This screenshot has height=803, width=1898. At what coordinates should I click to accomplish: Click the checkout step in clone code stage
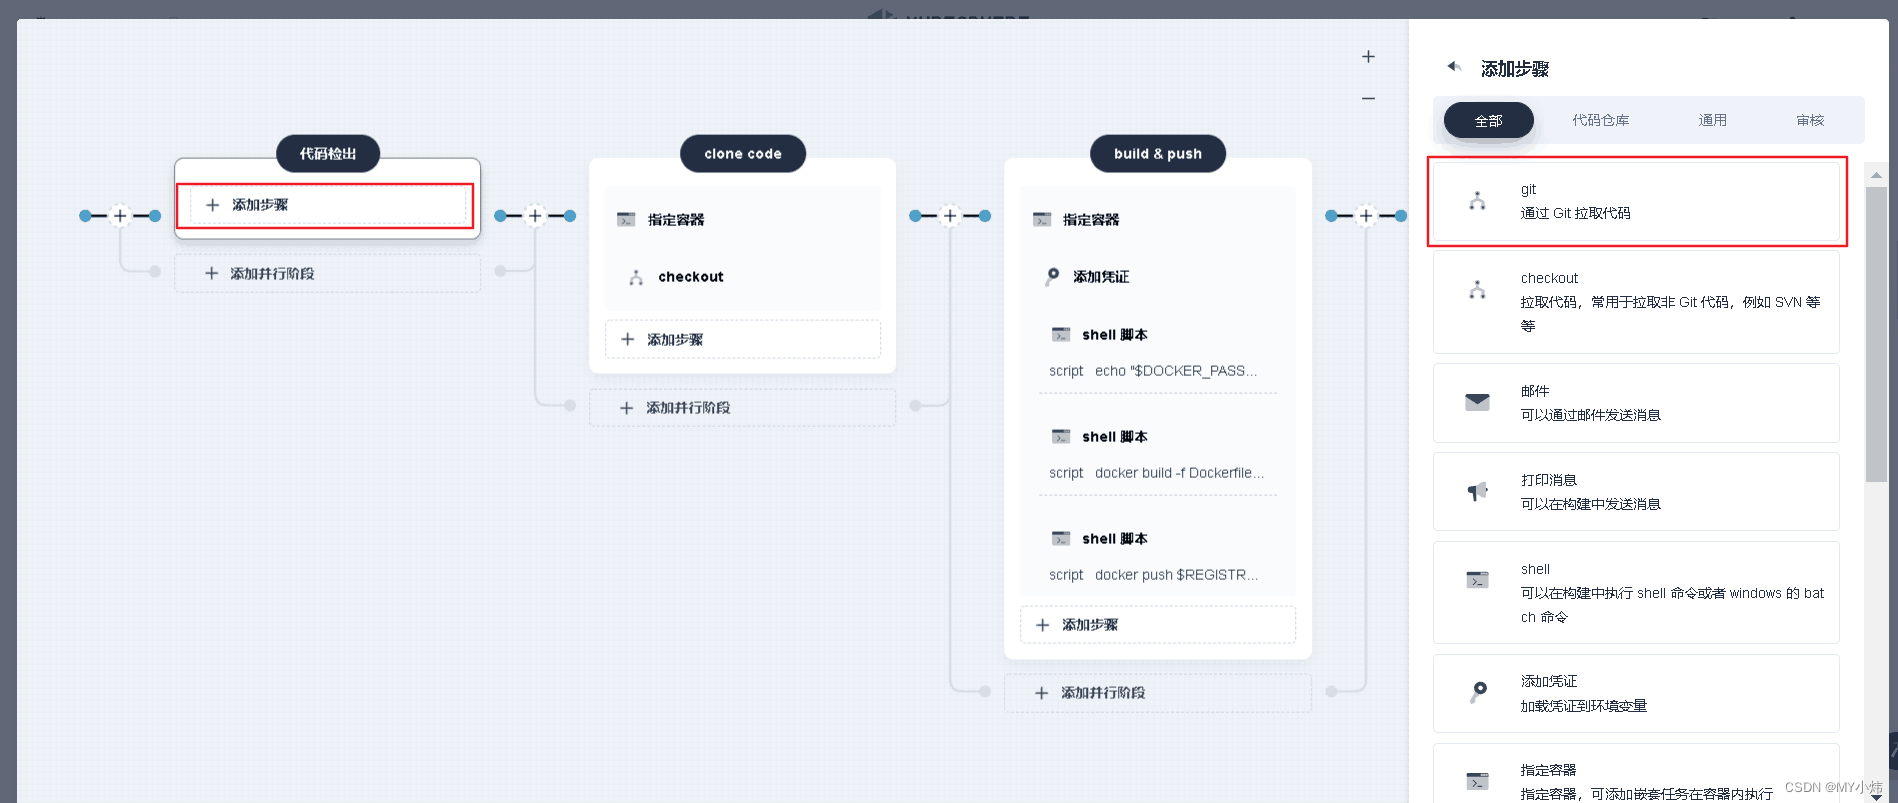coord(743,277)
